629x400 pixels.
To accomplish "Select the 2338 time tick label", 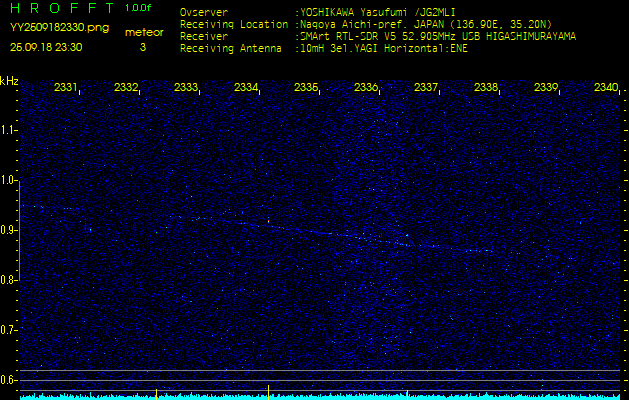I will 486,88.
